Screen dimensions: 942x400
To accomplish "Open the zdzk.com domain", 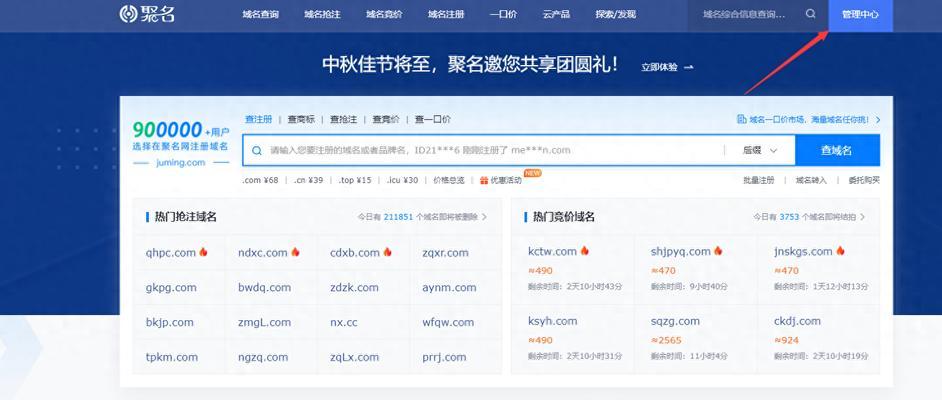I will tap(354, 288).
